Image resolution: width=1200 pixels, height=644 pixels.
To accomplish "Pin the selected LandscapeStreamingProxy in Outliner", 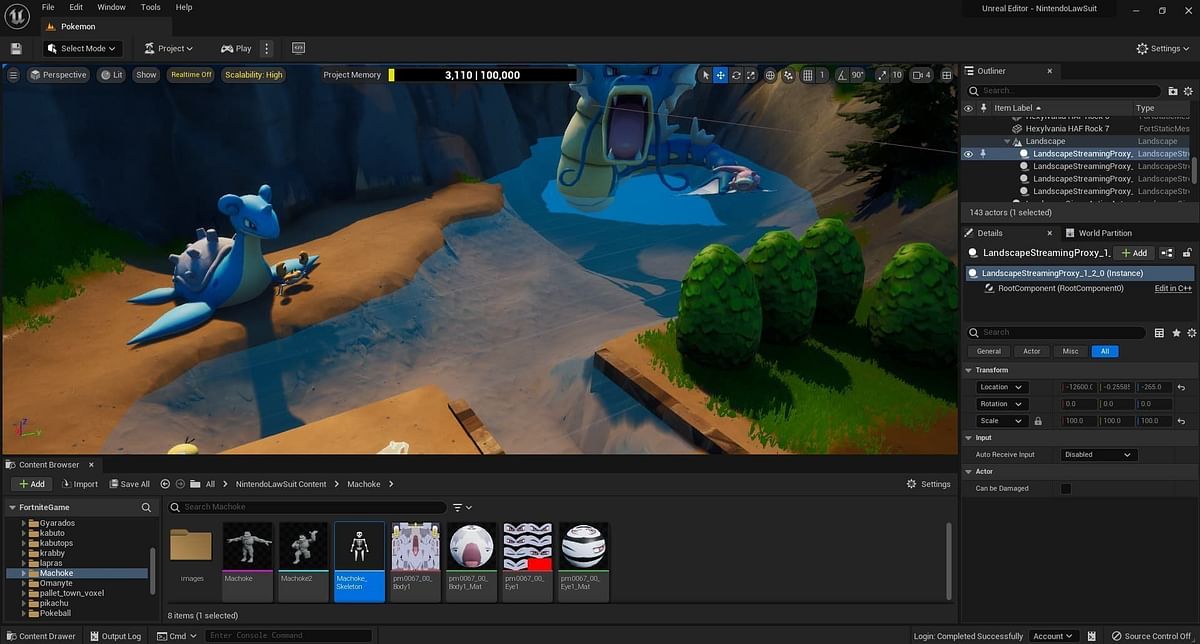I will [983, 153].
